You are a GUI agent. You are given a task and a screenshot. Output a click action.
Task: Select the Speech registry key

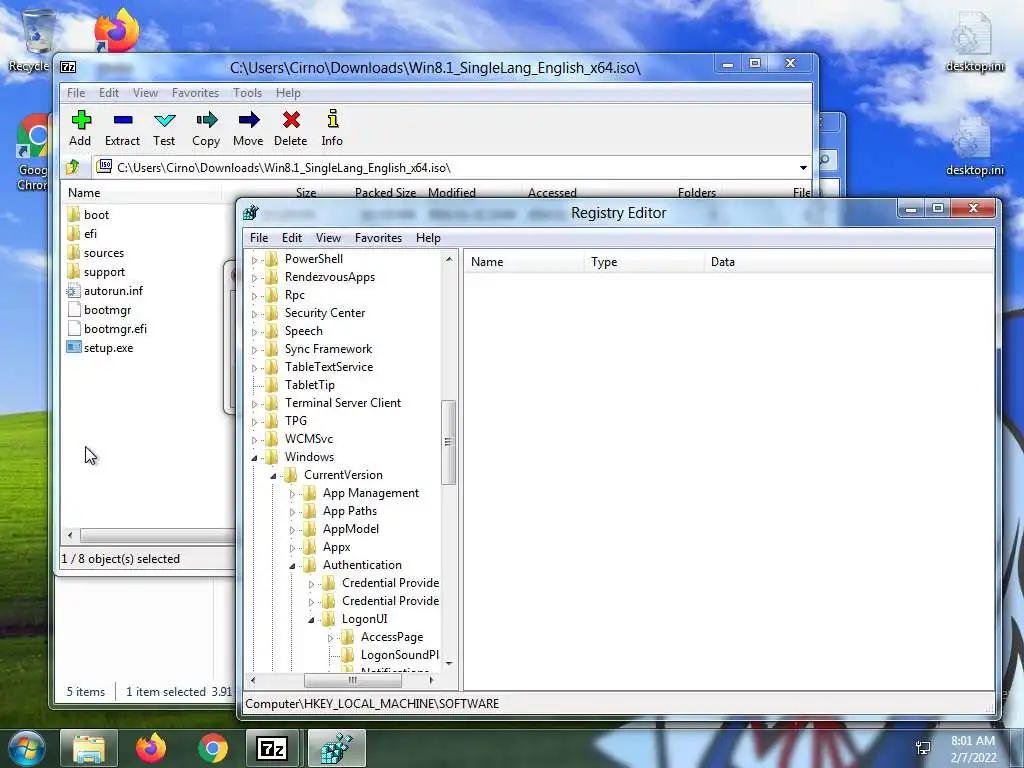[303, 331]
